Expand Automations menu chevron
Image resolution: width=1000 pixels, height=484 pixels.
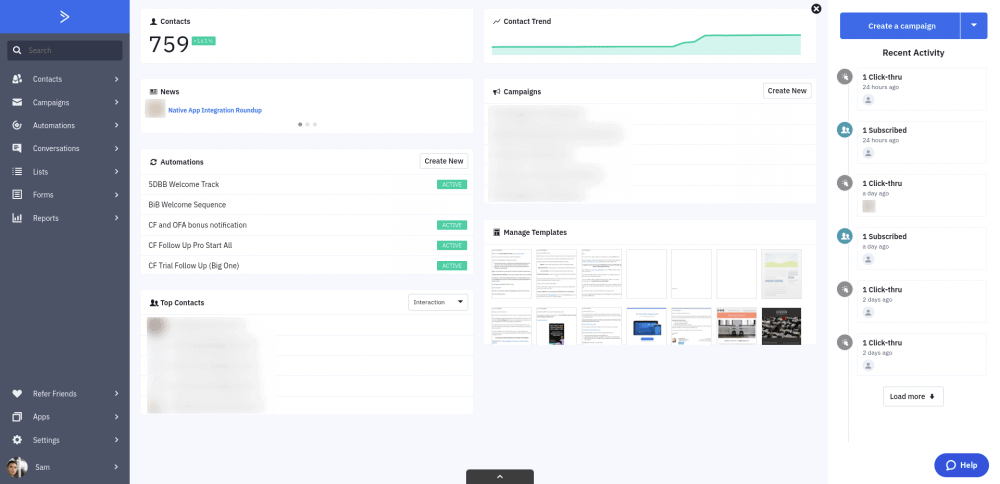click(117, 125)
